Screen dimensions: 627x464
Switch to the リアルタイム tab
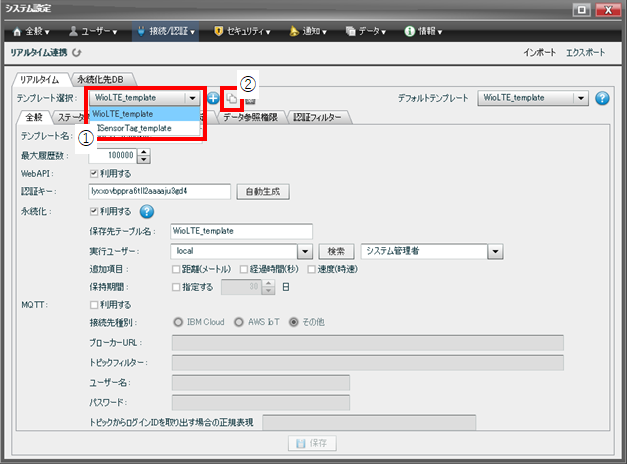[40, 80]
